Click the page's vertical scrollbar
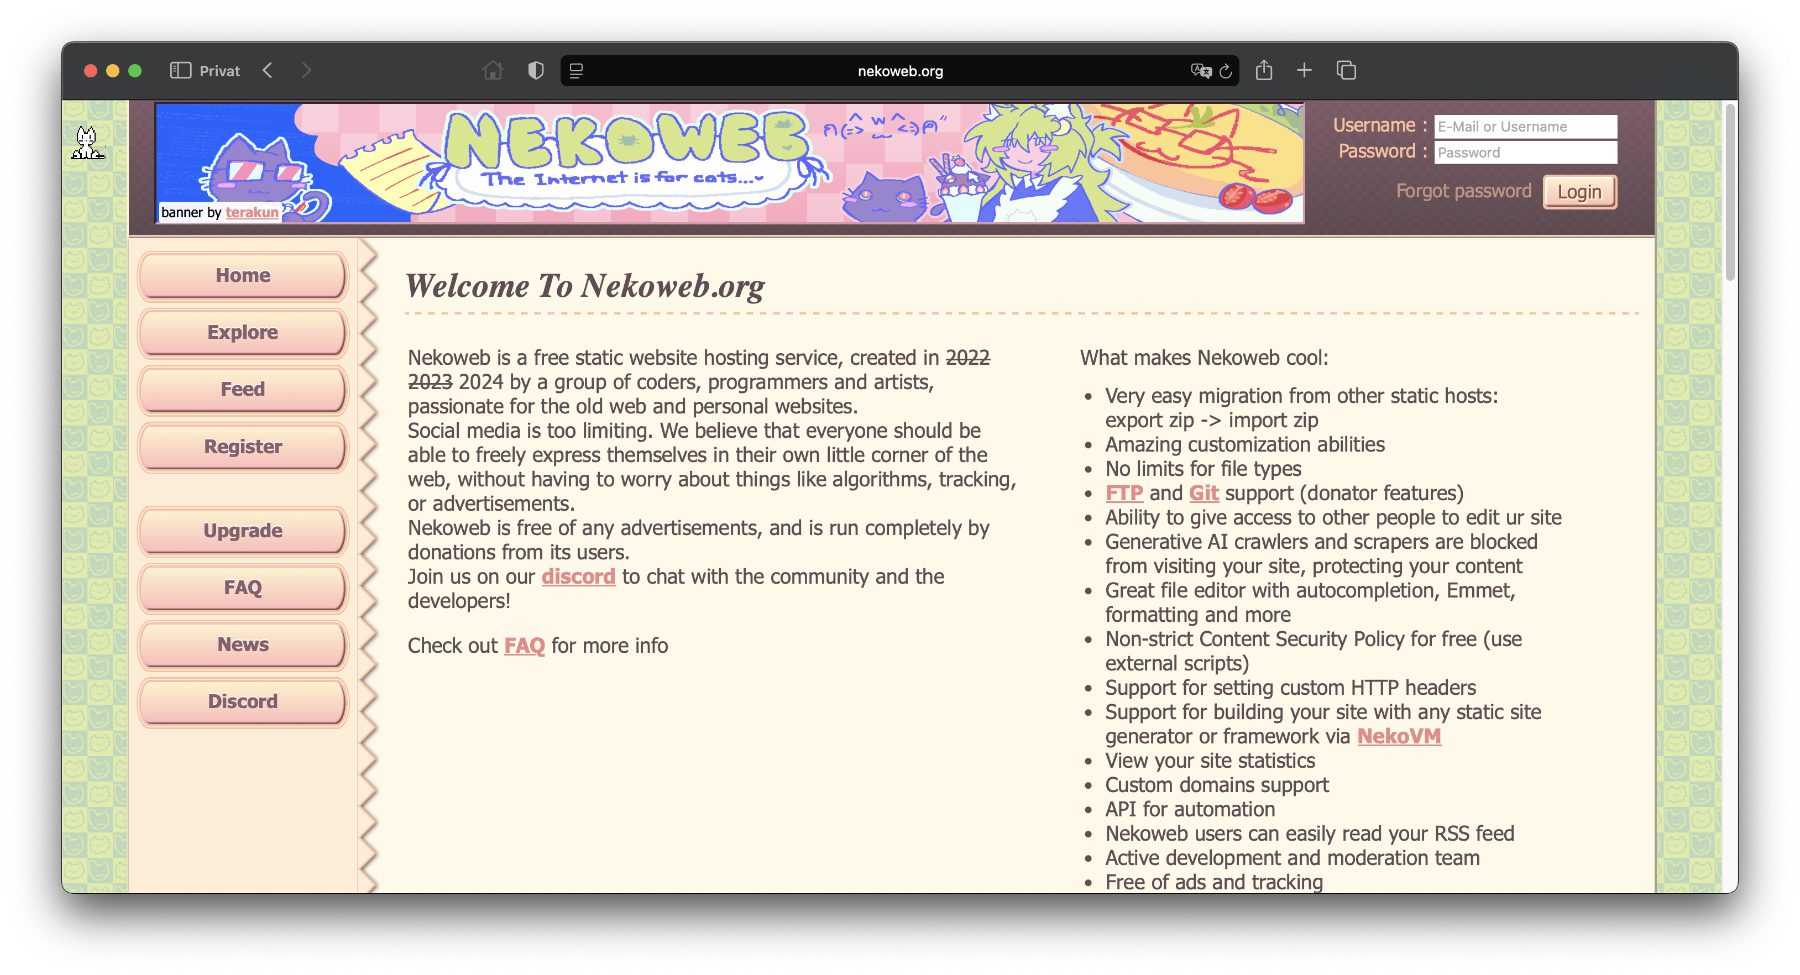 (x=1730, y=190)
